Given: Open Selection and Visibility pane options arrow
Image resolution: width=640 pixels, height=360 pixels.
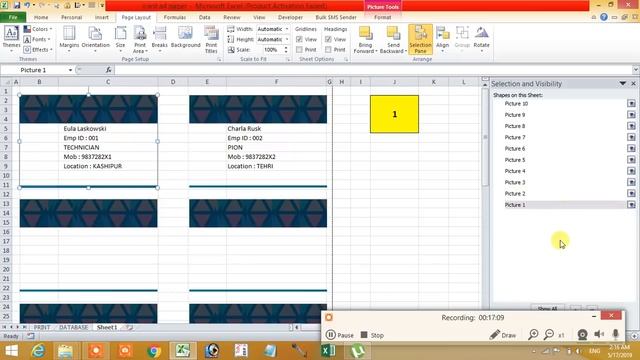Looking at the screenshot, I should [622, 83].
